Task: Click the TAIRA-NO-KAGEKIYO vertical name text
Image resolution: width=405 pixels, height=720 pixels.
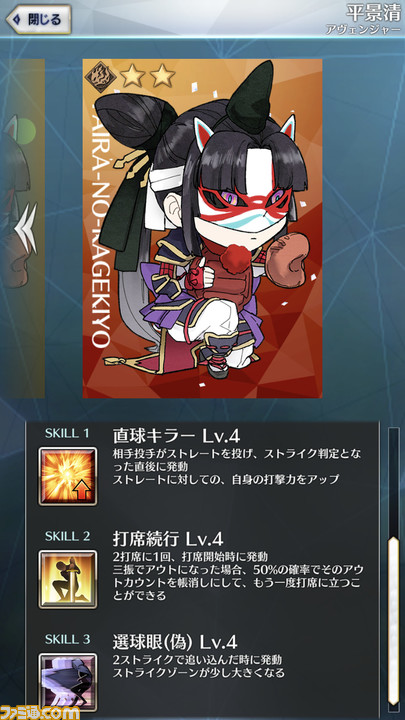Action: pyautogui.click(x=101, y=223)
